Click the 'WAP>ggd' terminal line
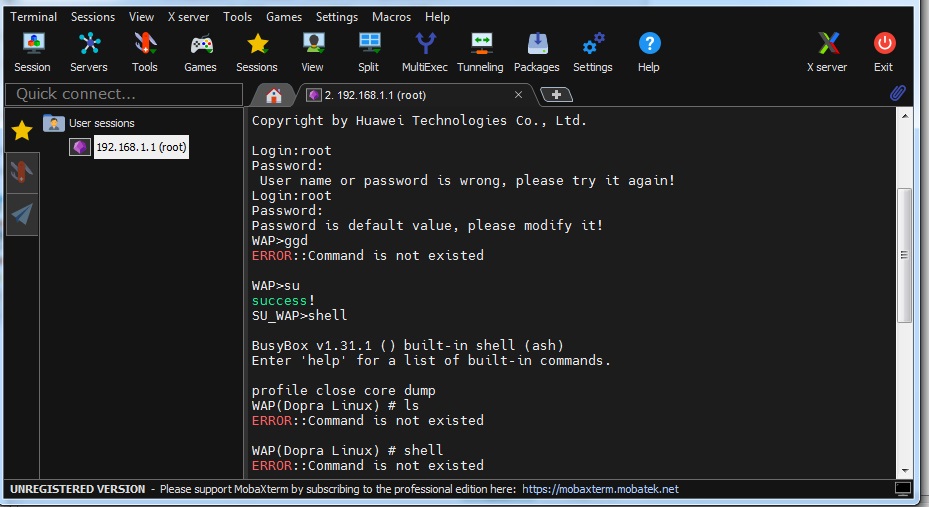This screenshot has width=929, height=507. (x=280, y=241)
